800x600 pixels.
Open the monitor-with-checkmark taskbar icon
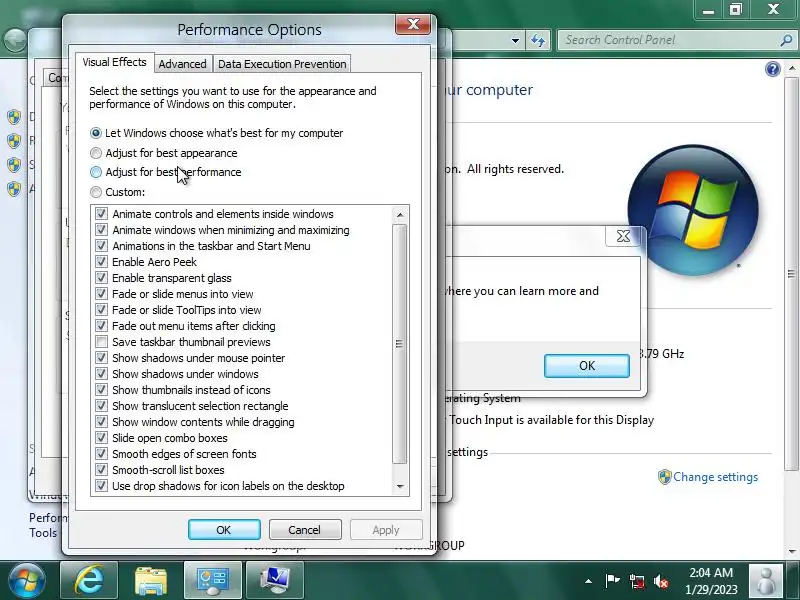tap(275, 581)
